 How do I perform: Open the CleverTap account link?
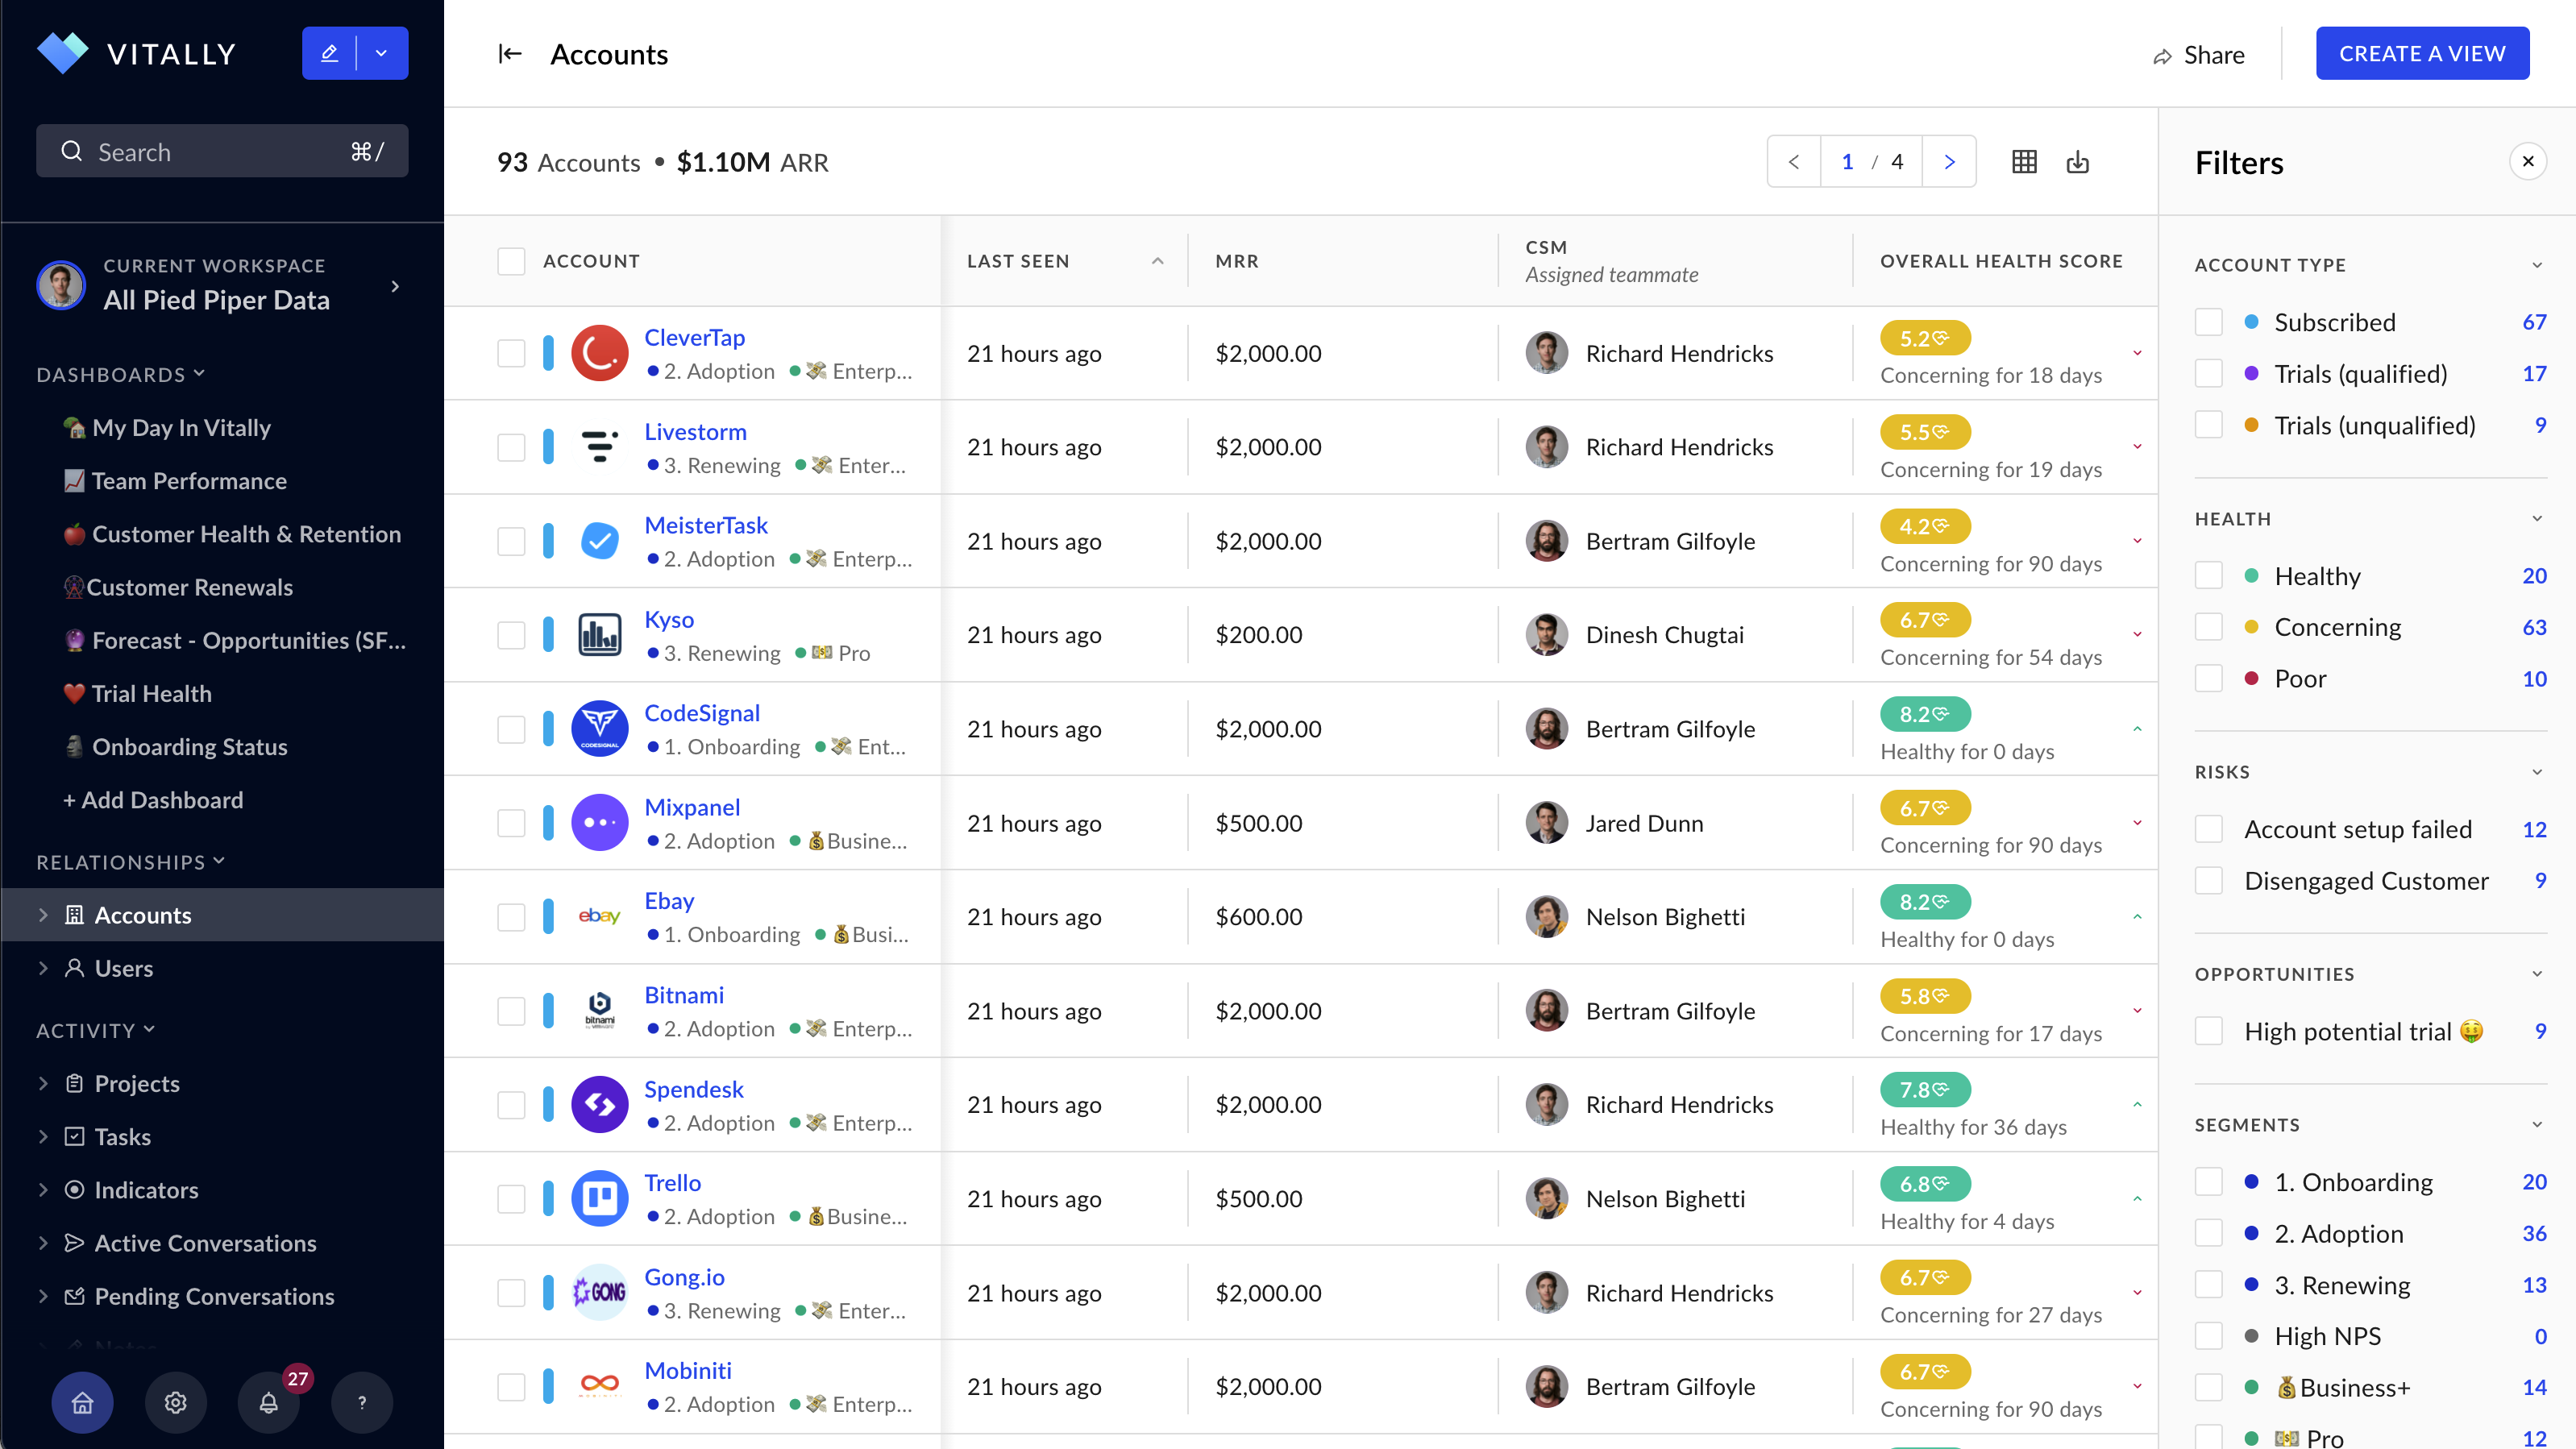coord(694,338)
